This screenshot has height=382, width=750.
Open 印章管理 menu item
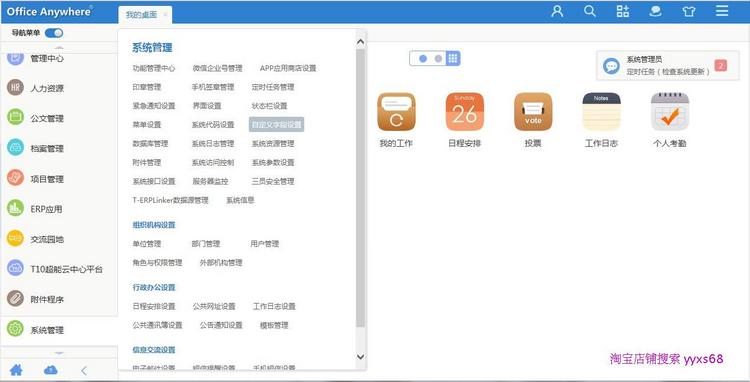(x=147, y=87)
